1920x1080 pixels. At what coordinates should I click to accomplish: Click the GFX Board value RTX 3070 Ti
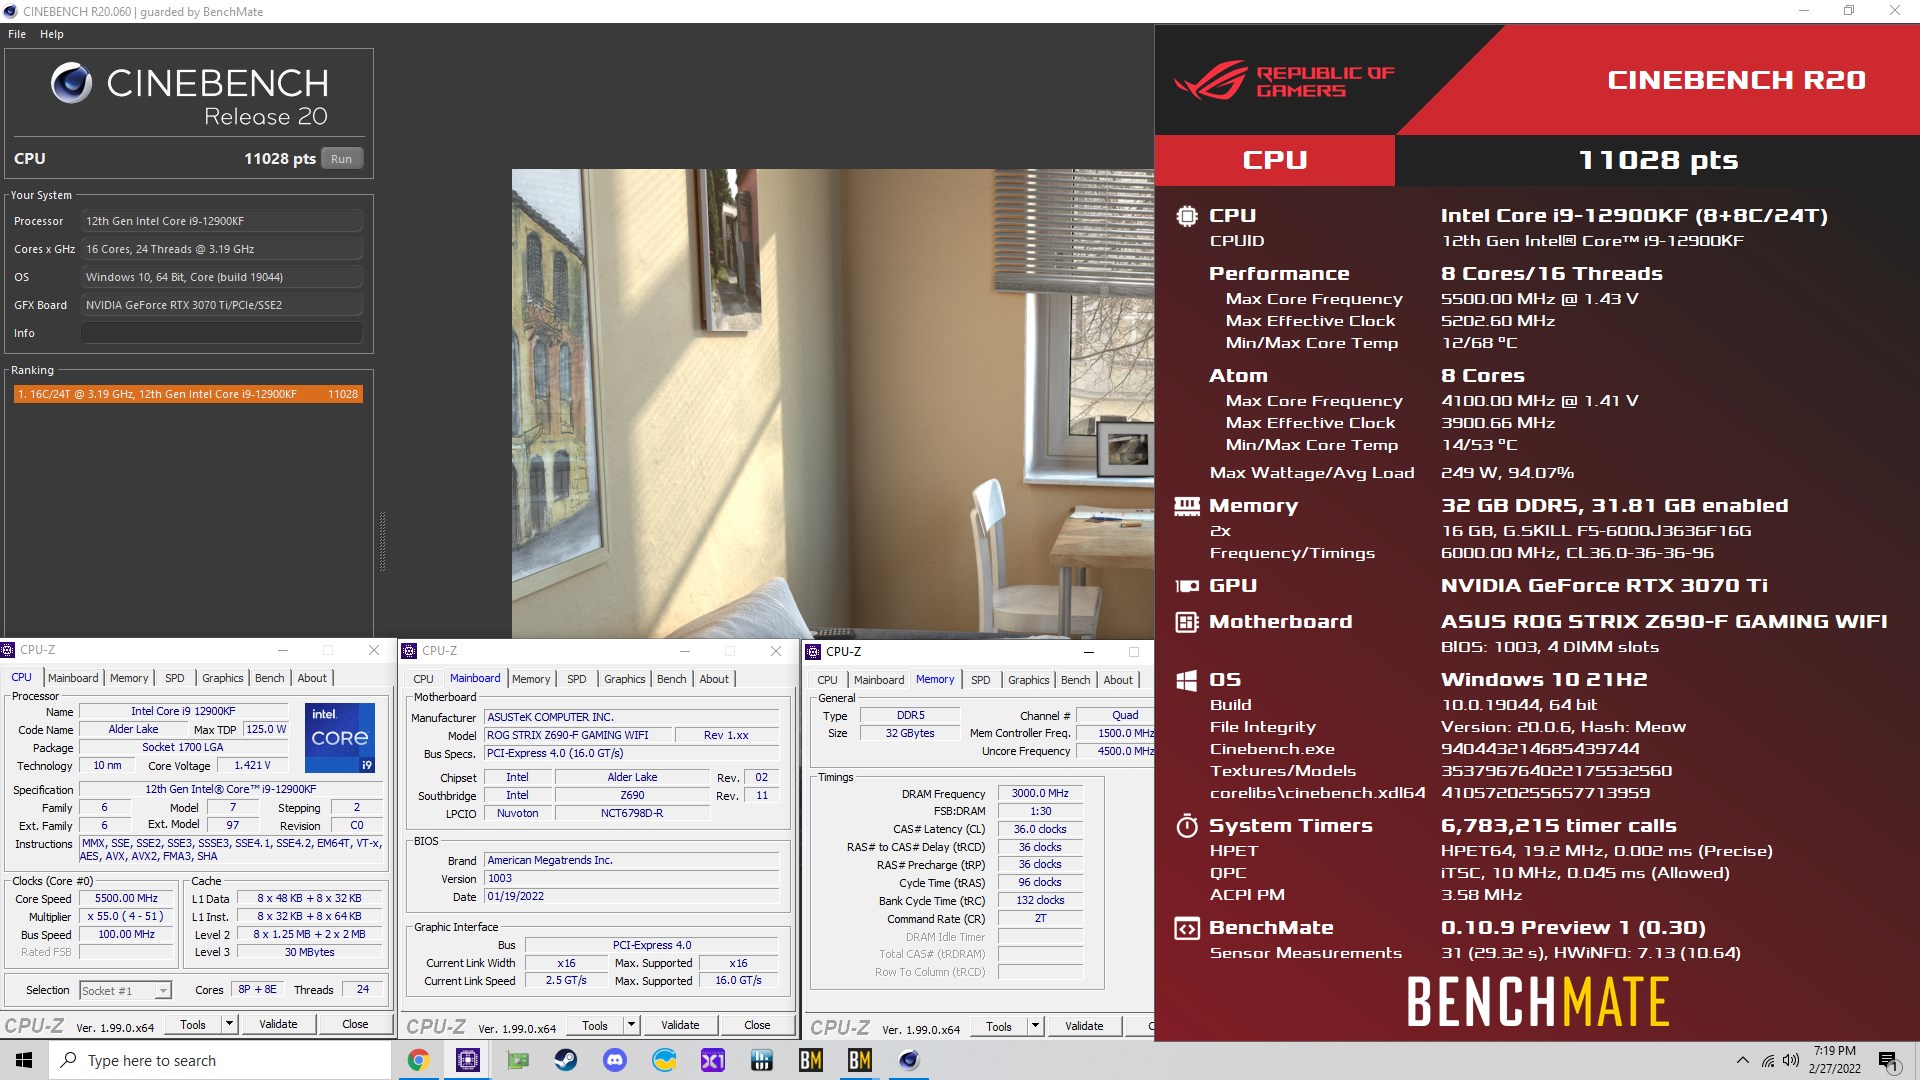(221, 305)
